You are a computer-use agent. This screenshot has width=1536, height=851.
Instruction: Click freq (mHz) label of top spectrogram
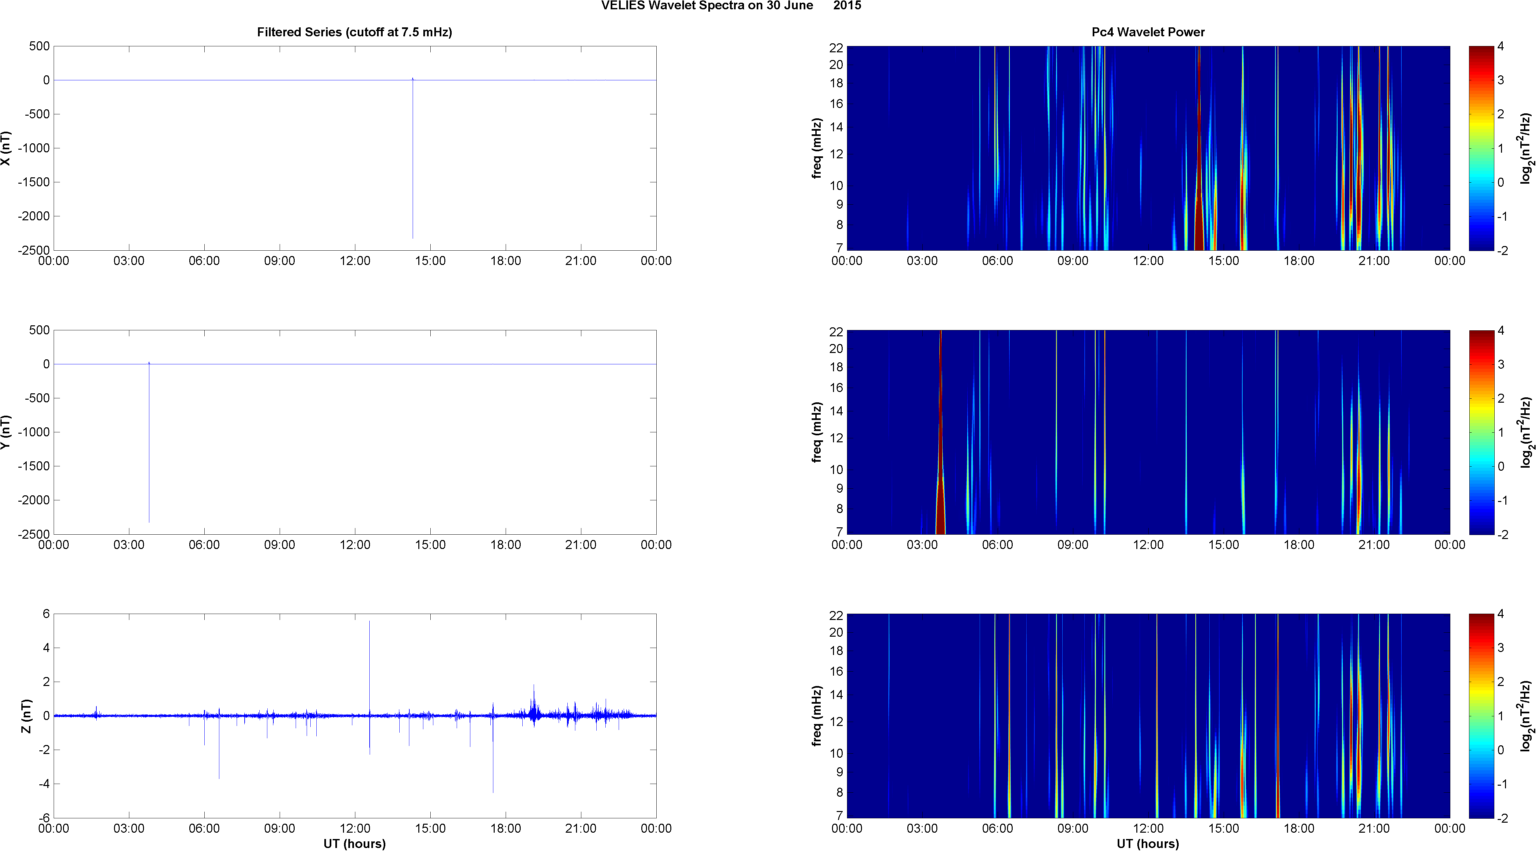pos(817,148)
